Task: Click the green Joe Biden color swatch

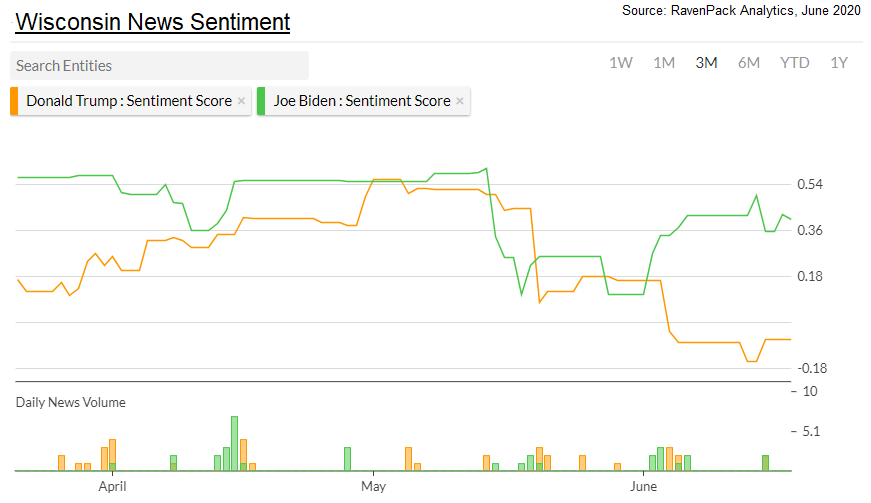Action: pos(261,101)
